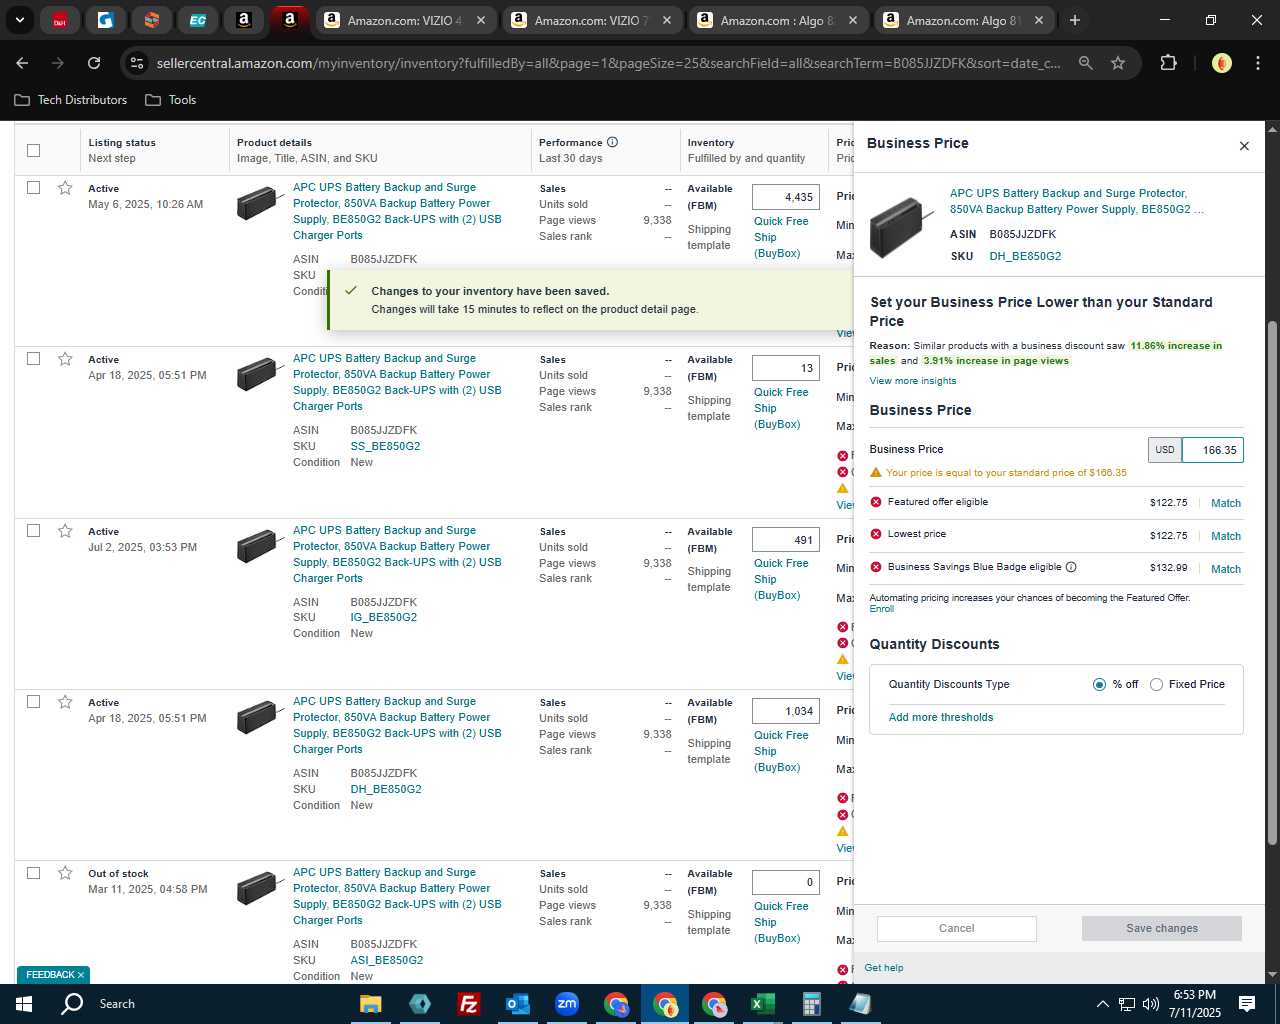Open the View more insights link
The image size is (1280, 1024).
pos(913,381)
